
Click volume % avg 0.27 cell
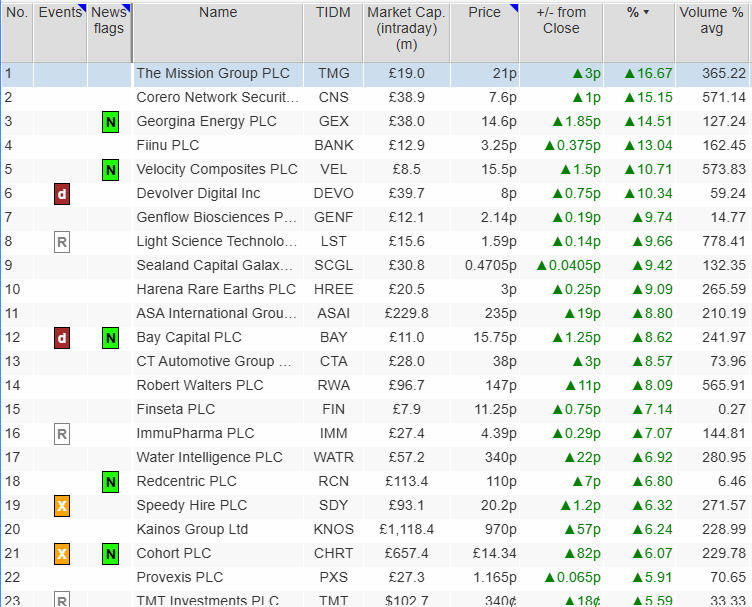(x=711, y=409)
